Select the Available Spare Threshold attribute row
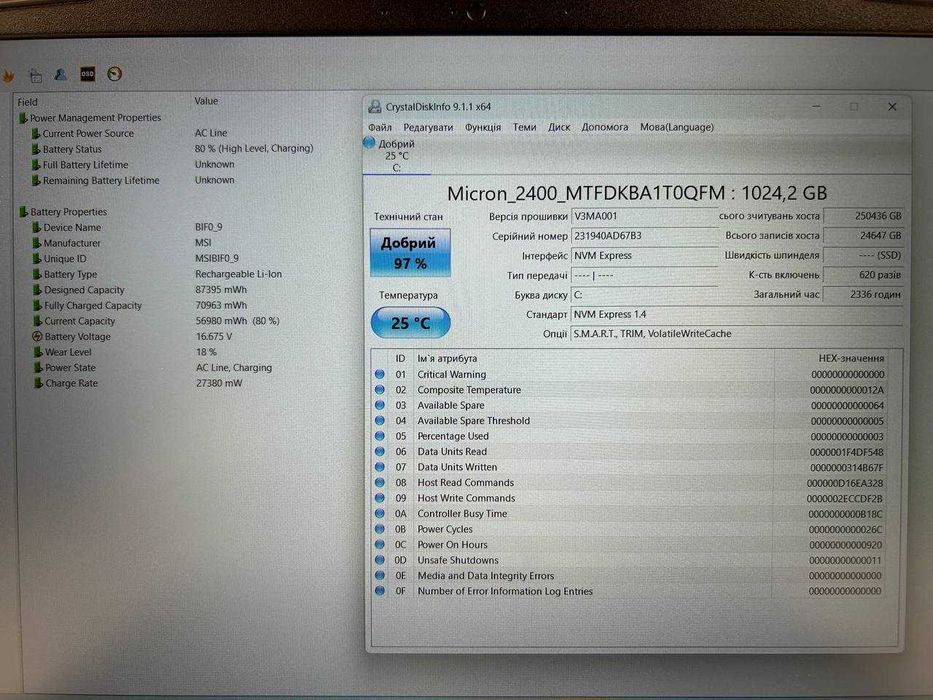The height and width of the screenshot is (700, 933). [x=631, y=421]
